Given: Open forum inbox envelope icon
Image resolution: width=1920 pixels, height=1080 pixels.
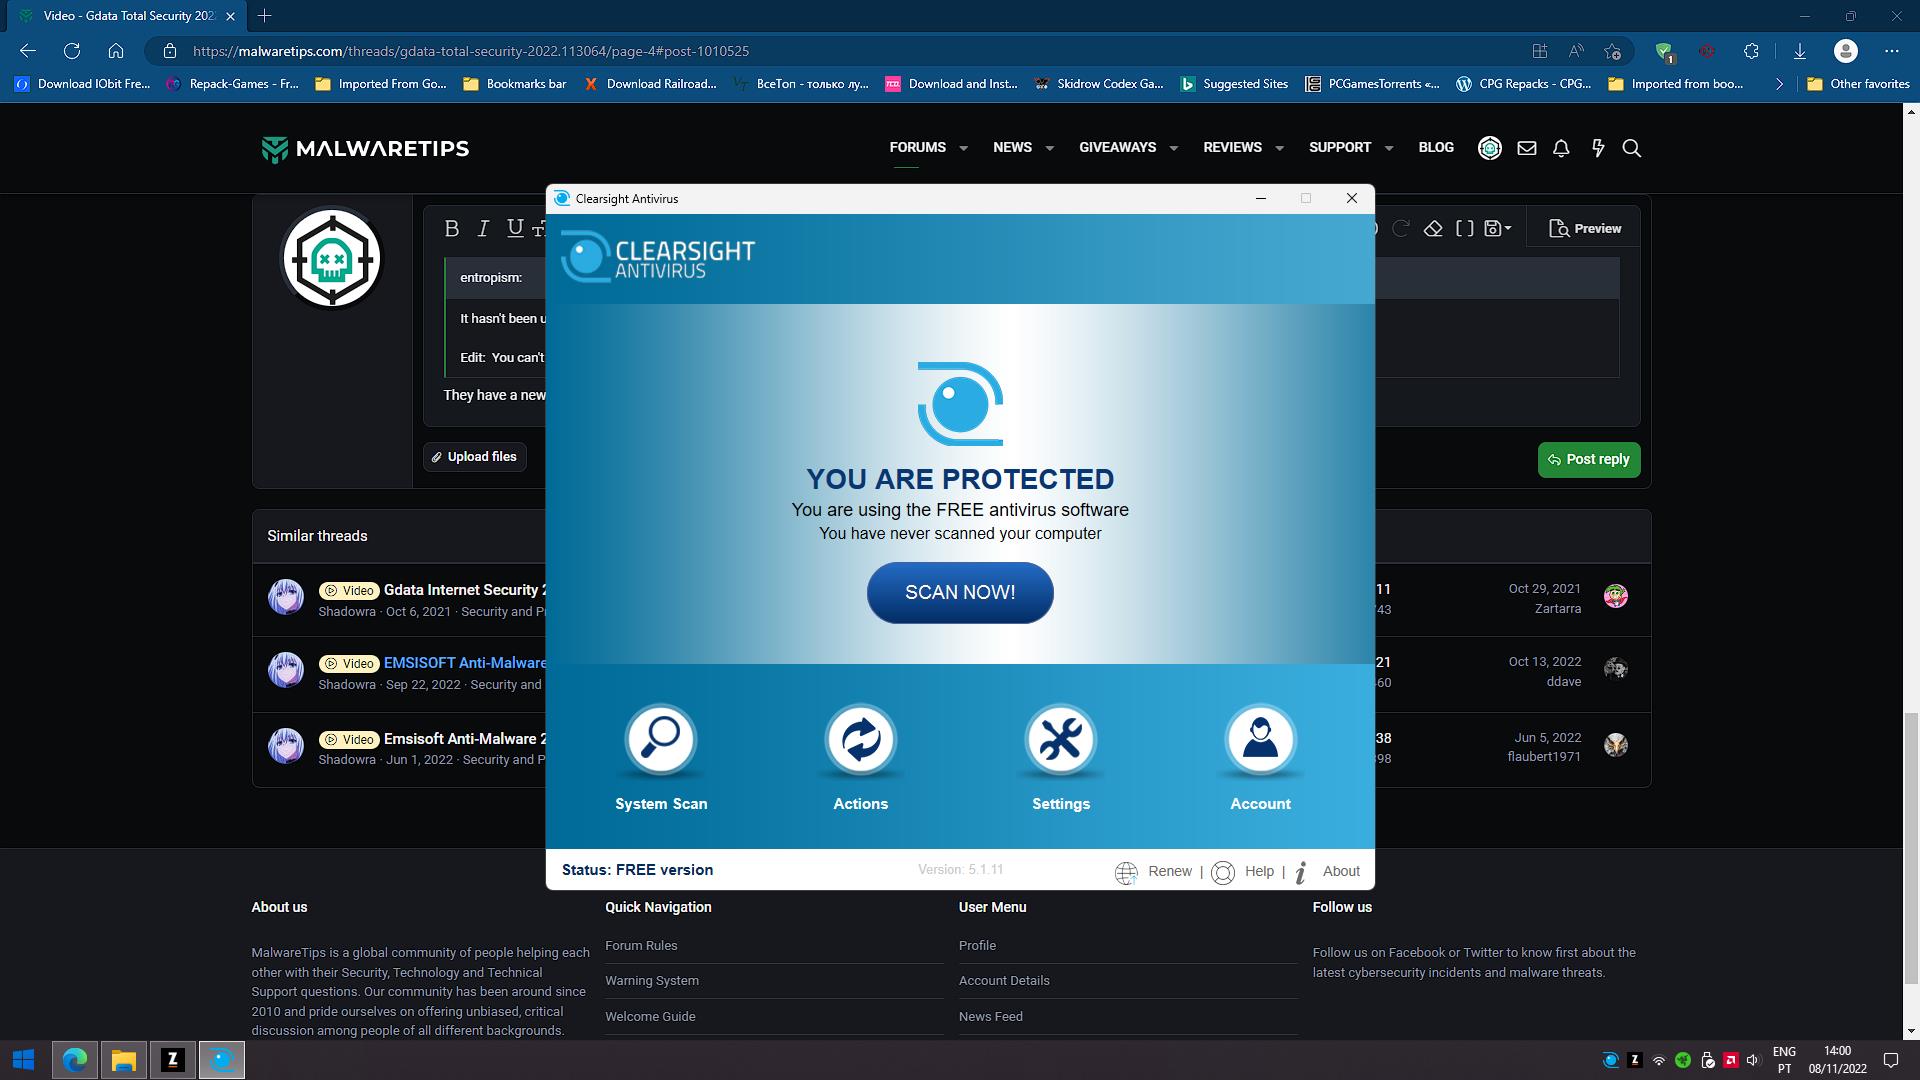Looking at the screenshot, I should pos(1526,148).
